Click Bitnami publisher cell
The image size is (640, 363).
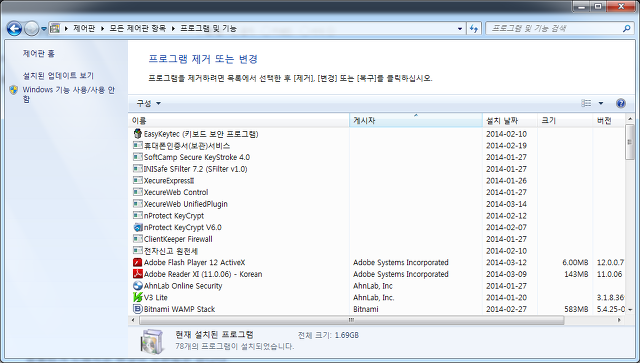(366, 309)
